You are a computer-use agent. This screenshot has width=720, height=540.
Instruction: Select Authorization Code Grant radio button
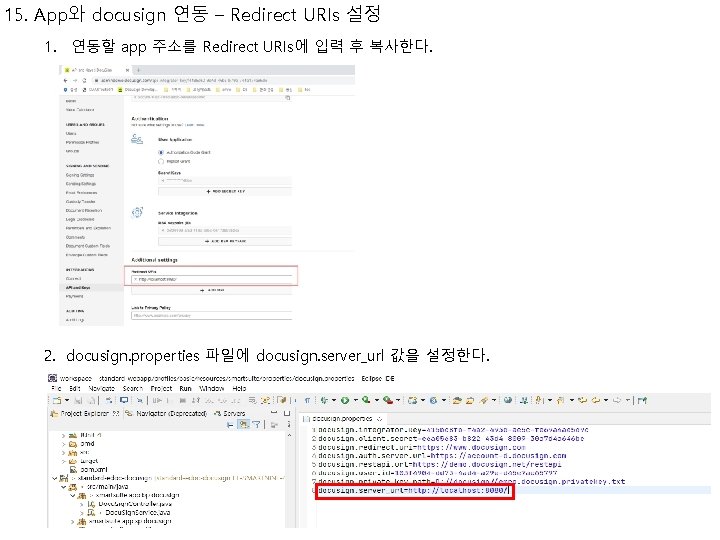(x=161, y=152)
